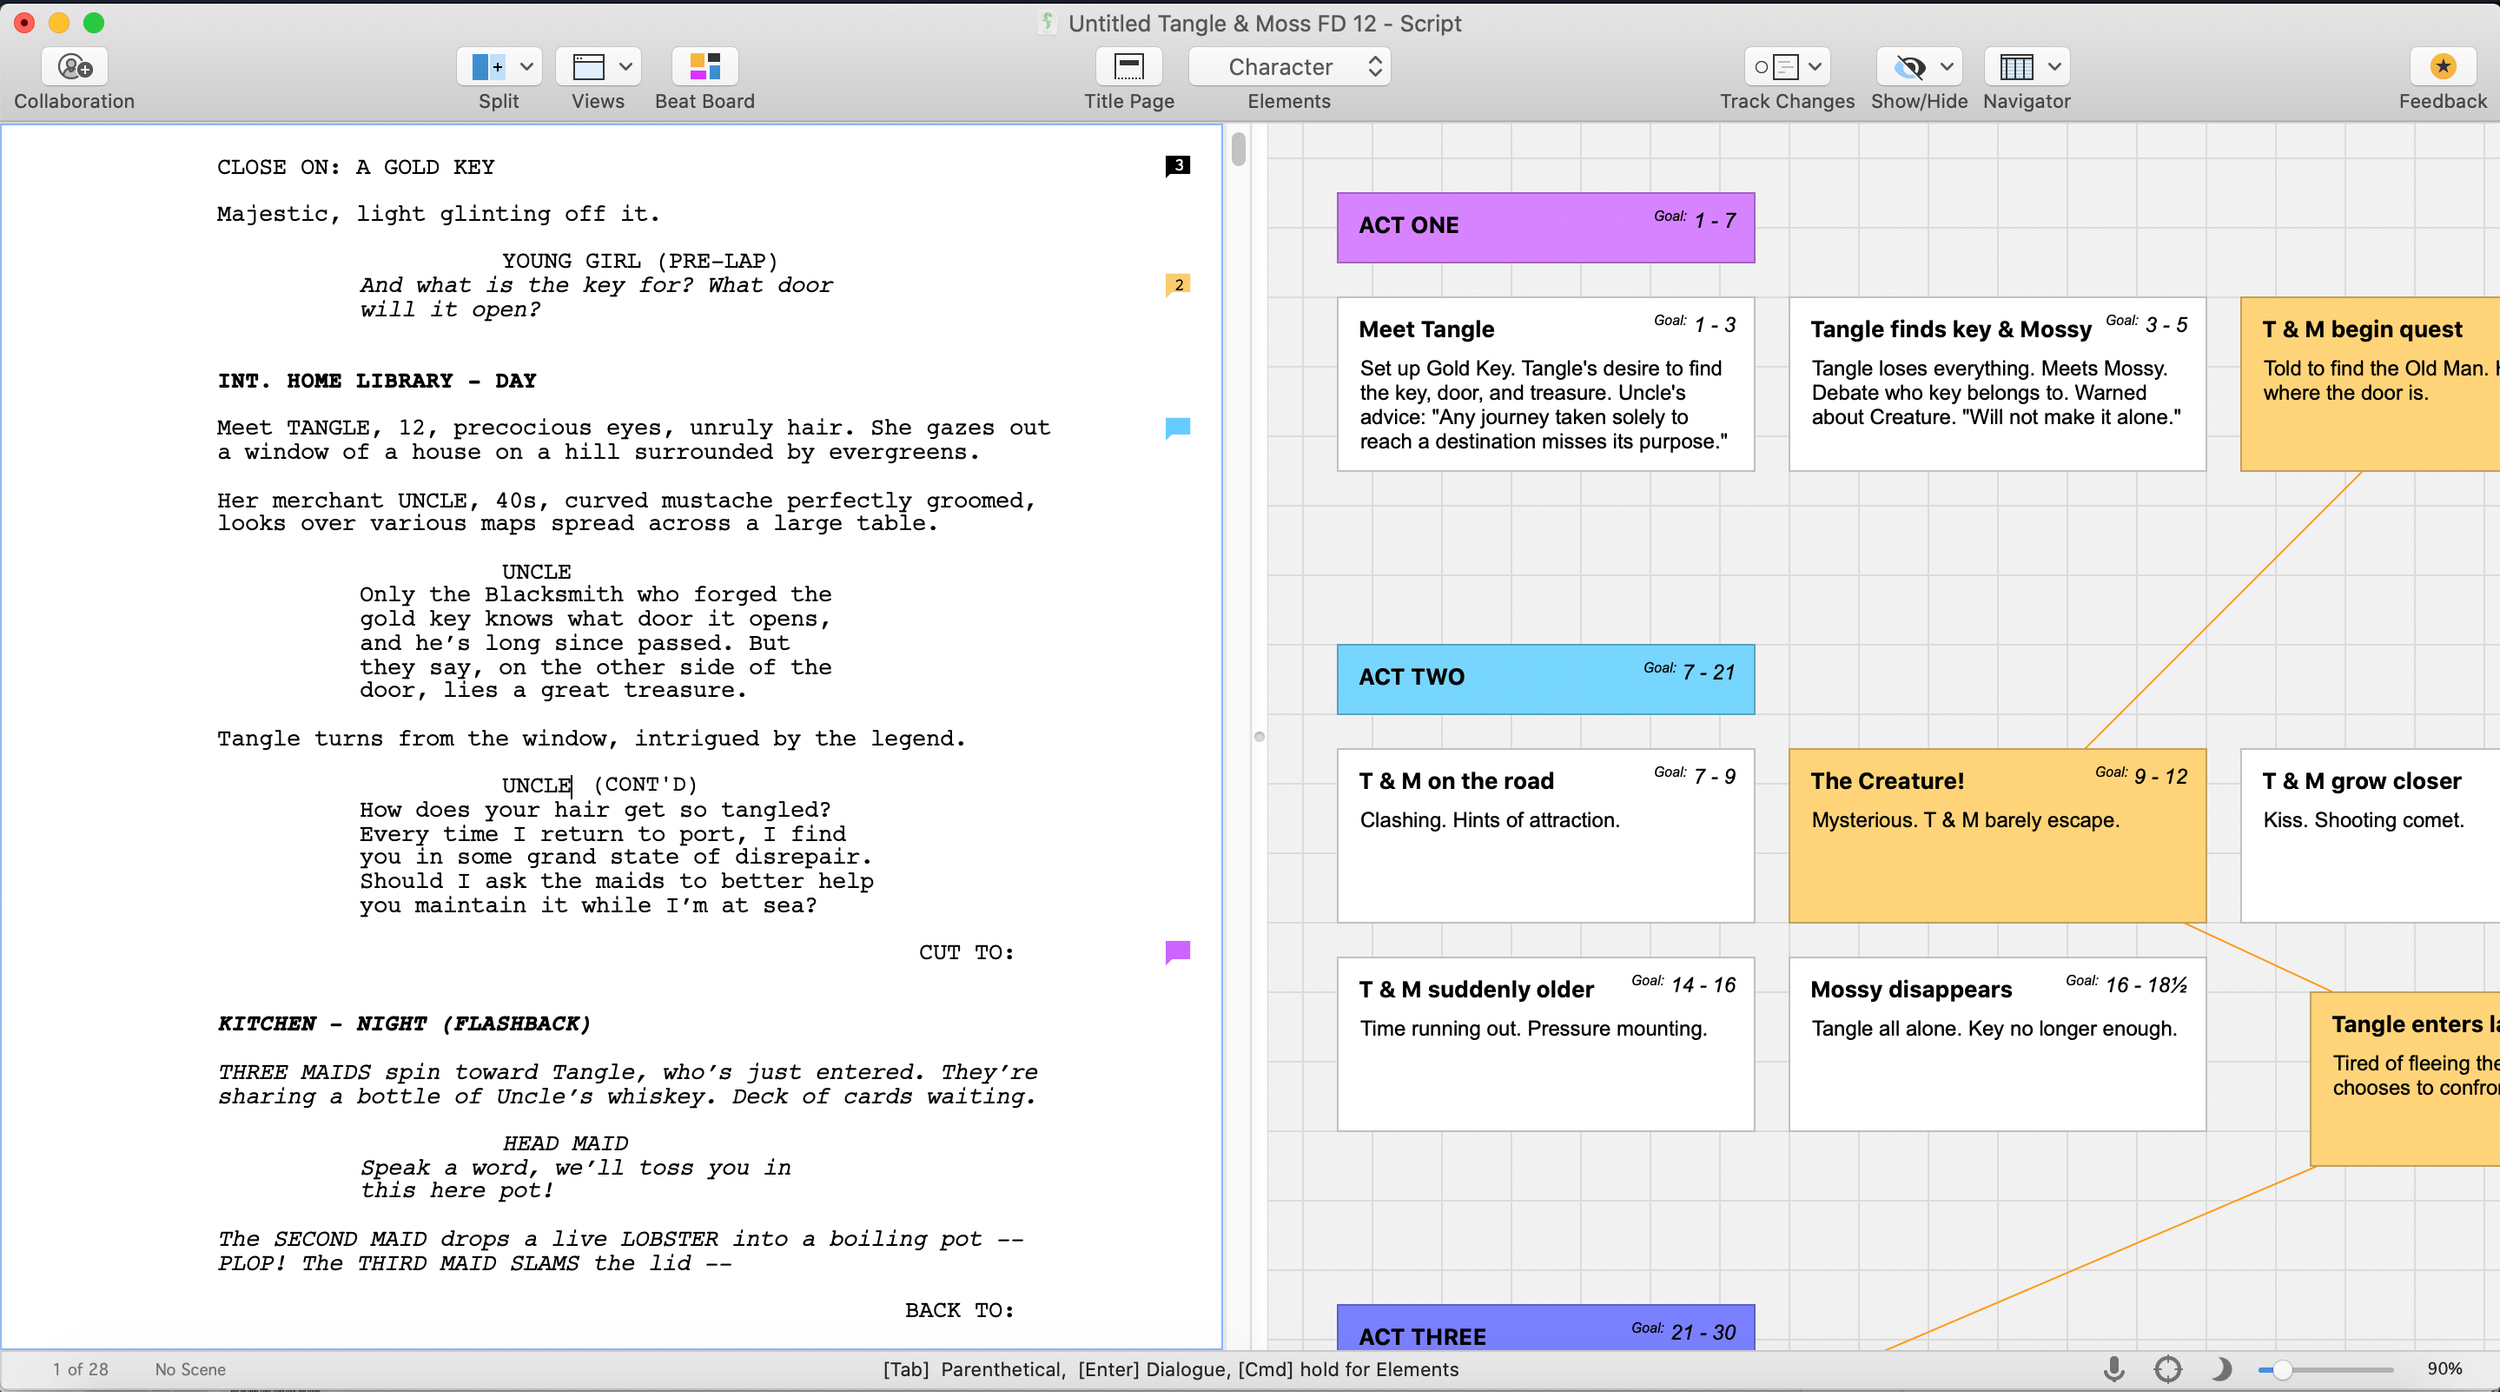Click the UNCLE (CONT'D) character line

pyautogui.click(x=599, y=785)
